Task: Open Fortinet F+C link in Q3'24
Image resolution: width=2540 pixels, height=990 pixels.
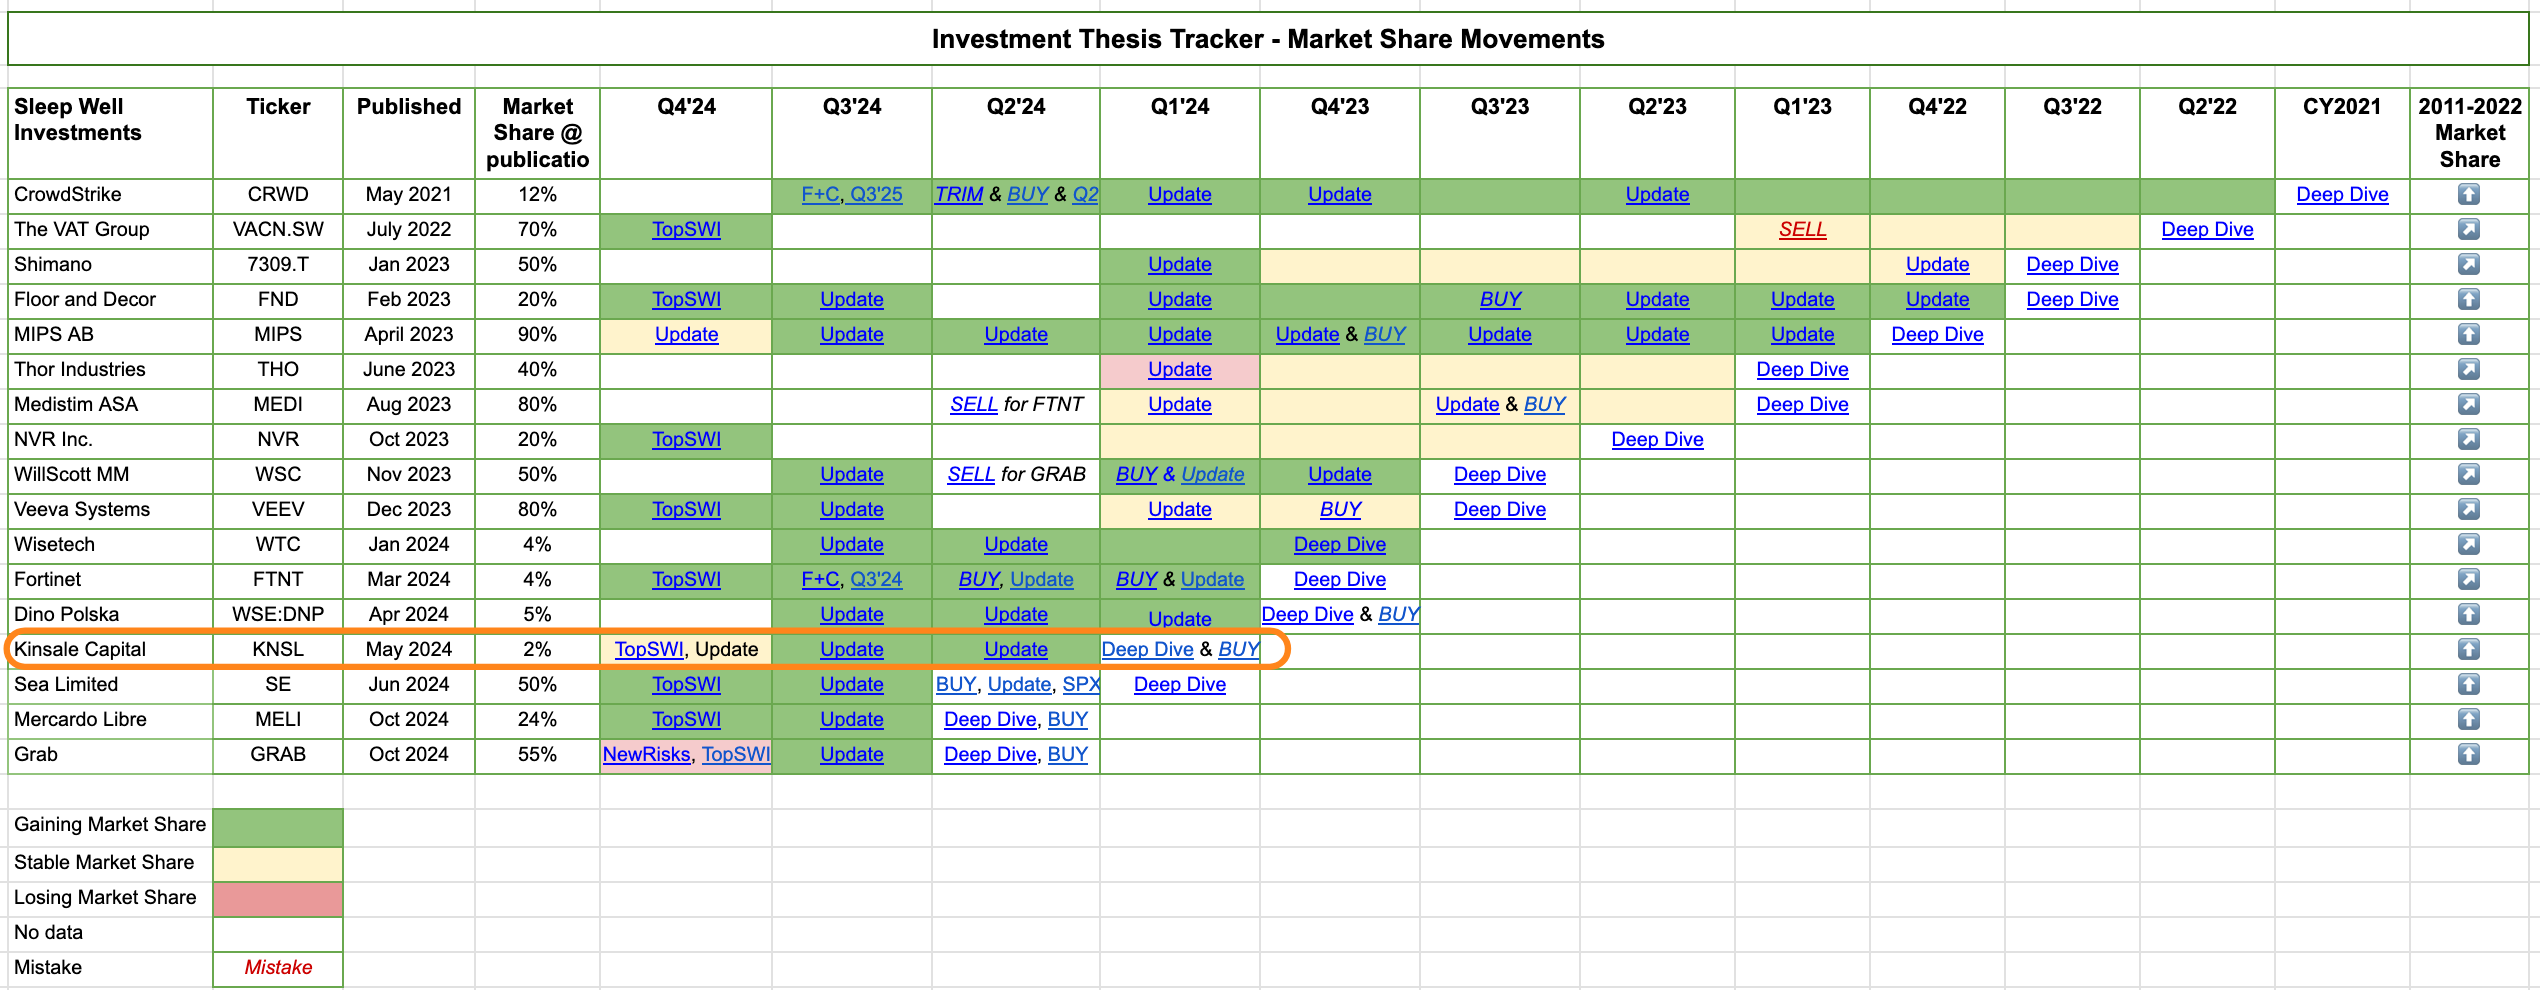Action: click(x=820, y=580)
